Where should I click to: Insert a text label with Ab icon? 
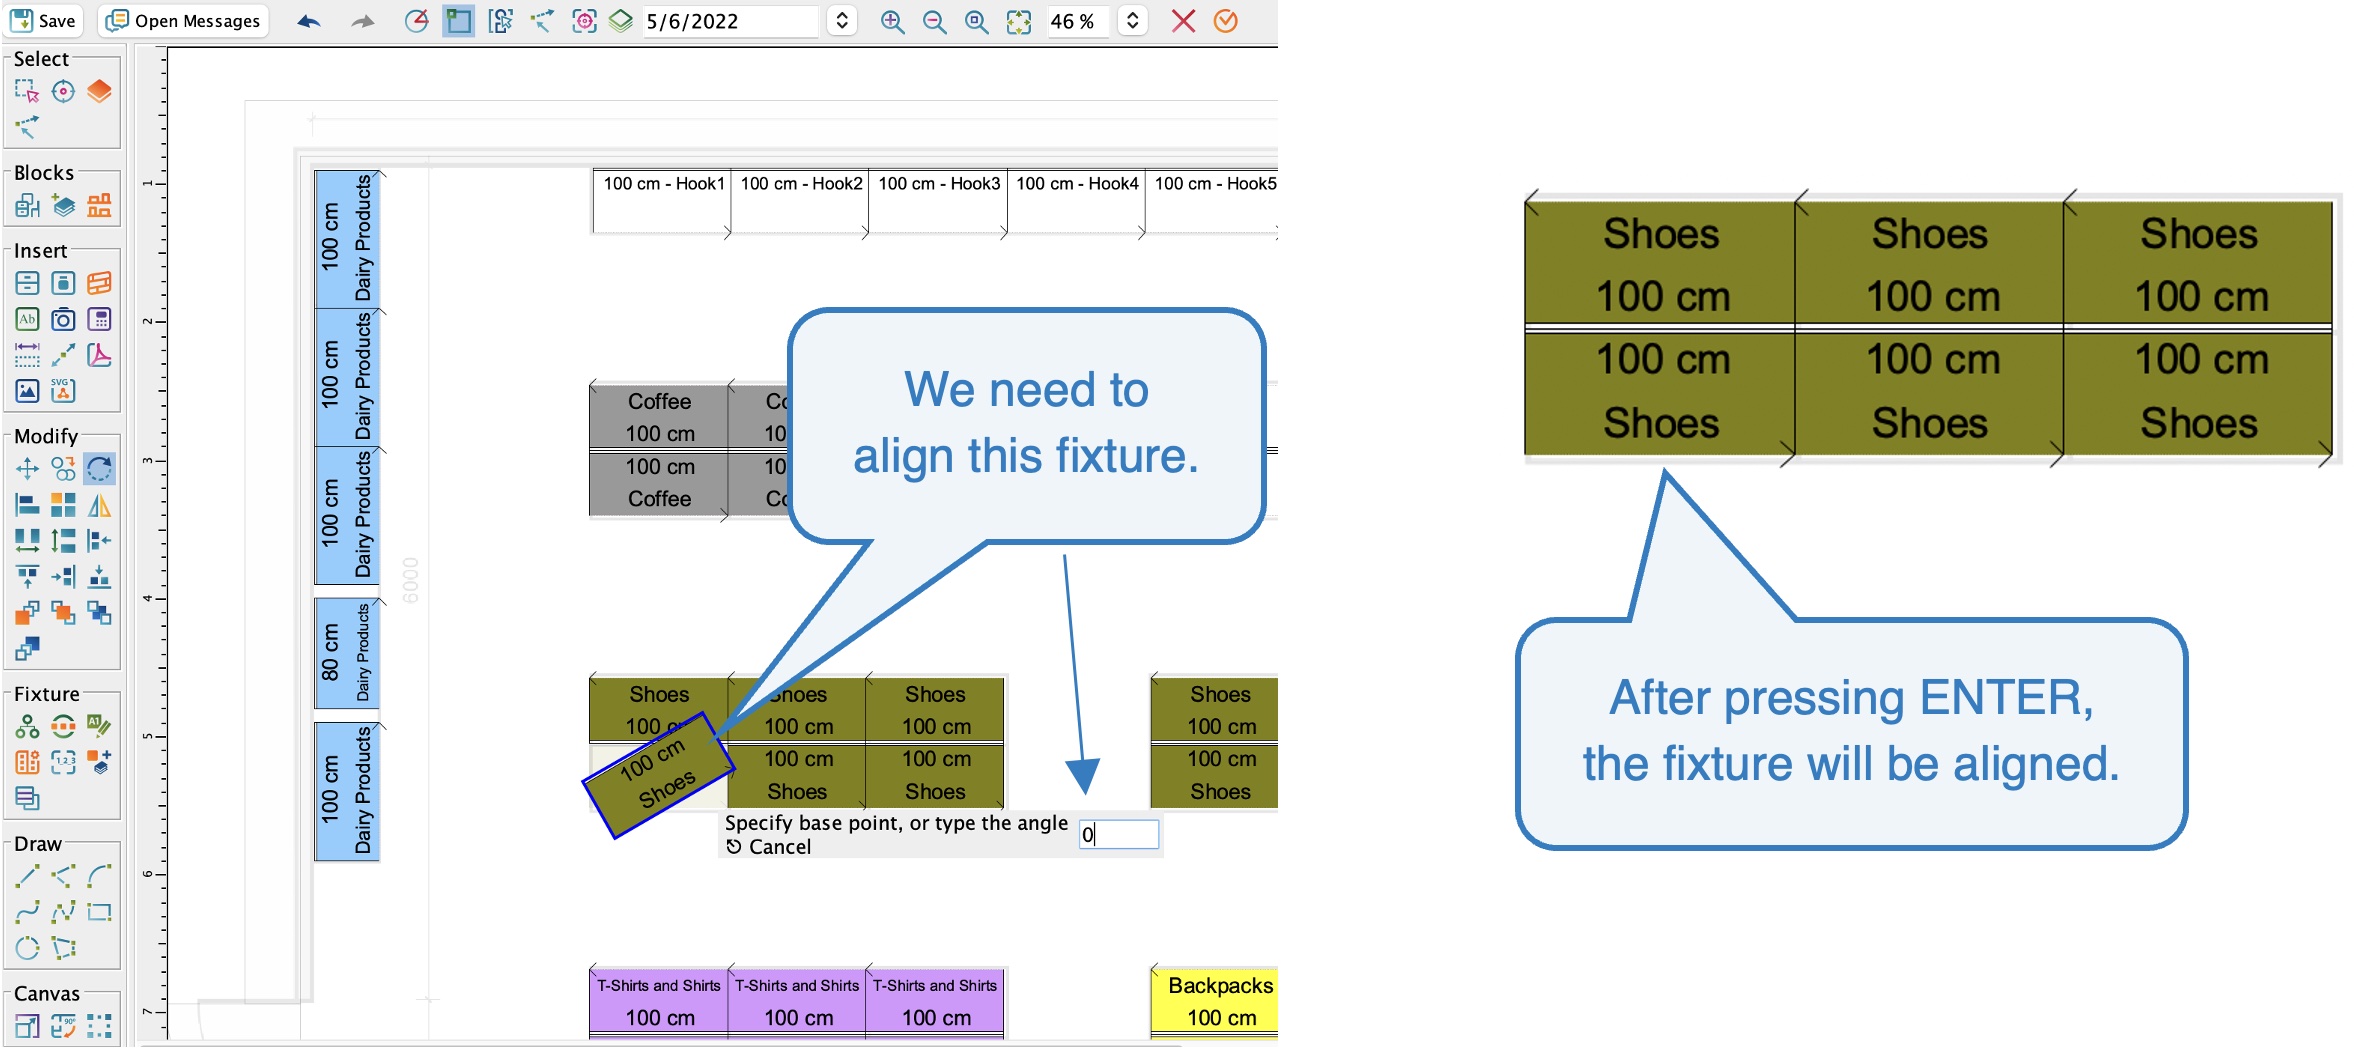click(27, 319)
